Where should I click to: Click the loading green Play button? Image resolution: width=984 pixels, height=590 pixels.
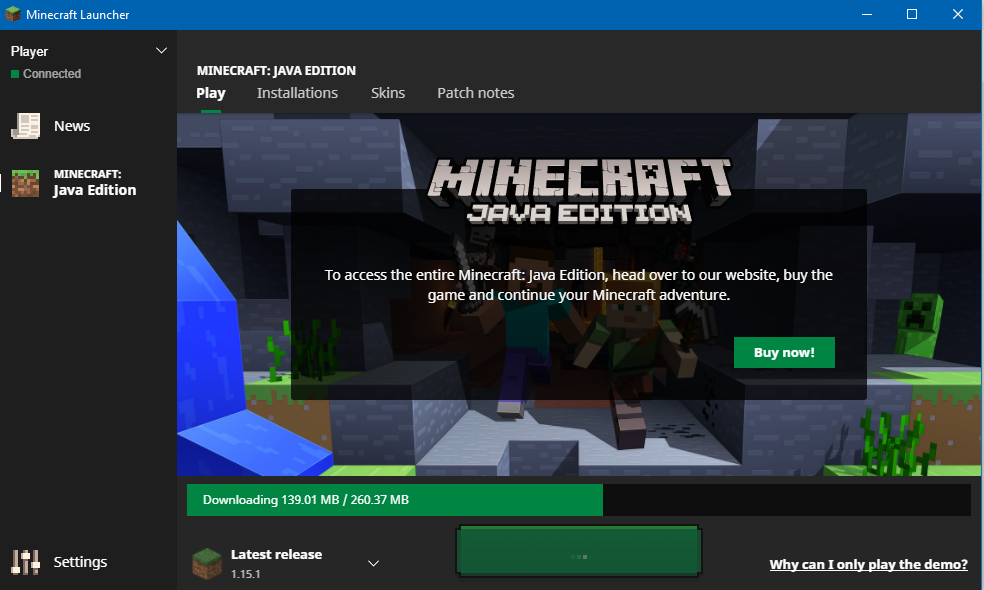pyautogui.click(x=577, y=551)
